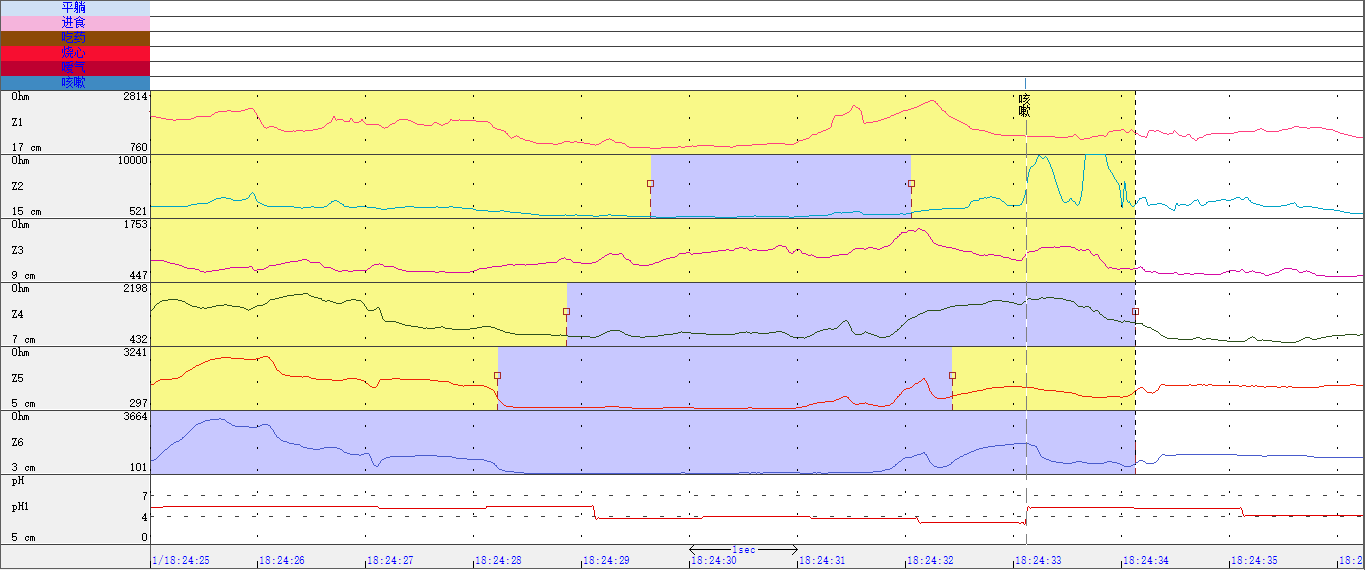Image resolution: width=1365 pixels, height=570 pixels.
Task: Click the Z6 3 cm channel label
Action: (17, 442)
